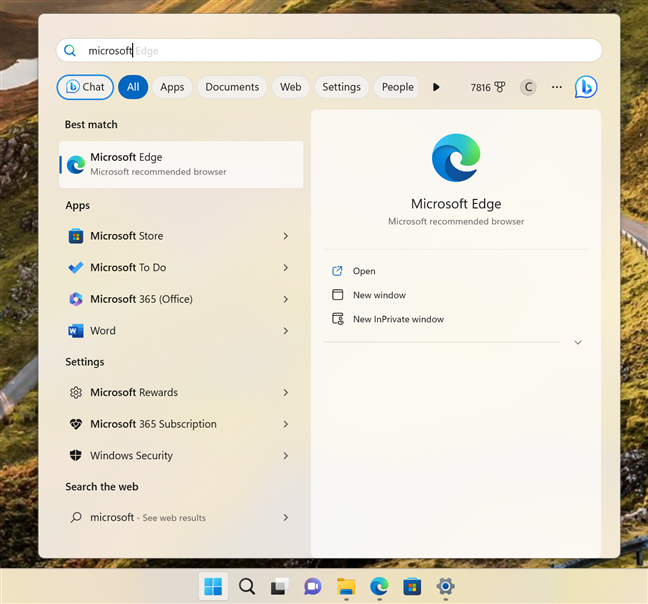648x604 pixels.
Task: Expand Microsoft 365 Subscription chevron
Action: click(x=286, y=424)
